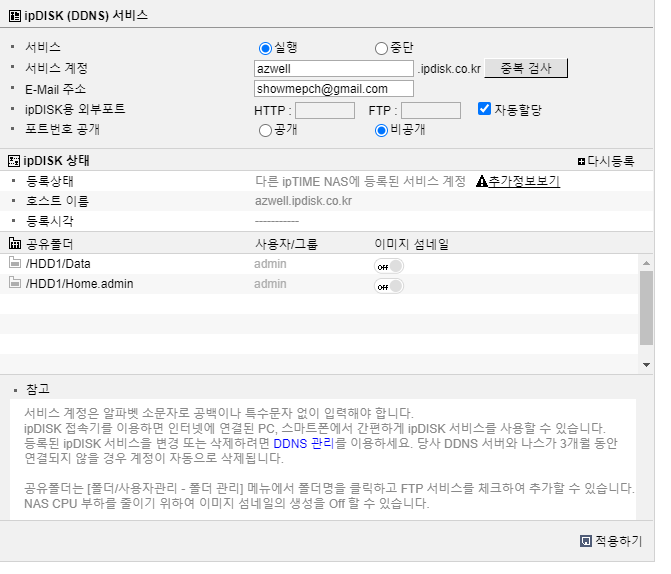Click the 공유폴더 column header text
Image resolution: width=671 pixels, height=574 pixels.
(50, 244)
